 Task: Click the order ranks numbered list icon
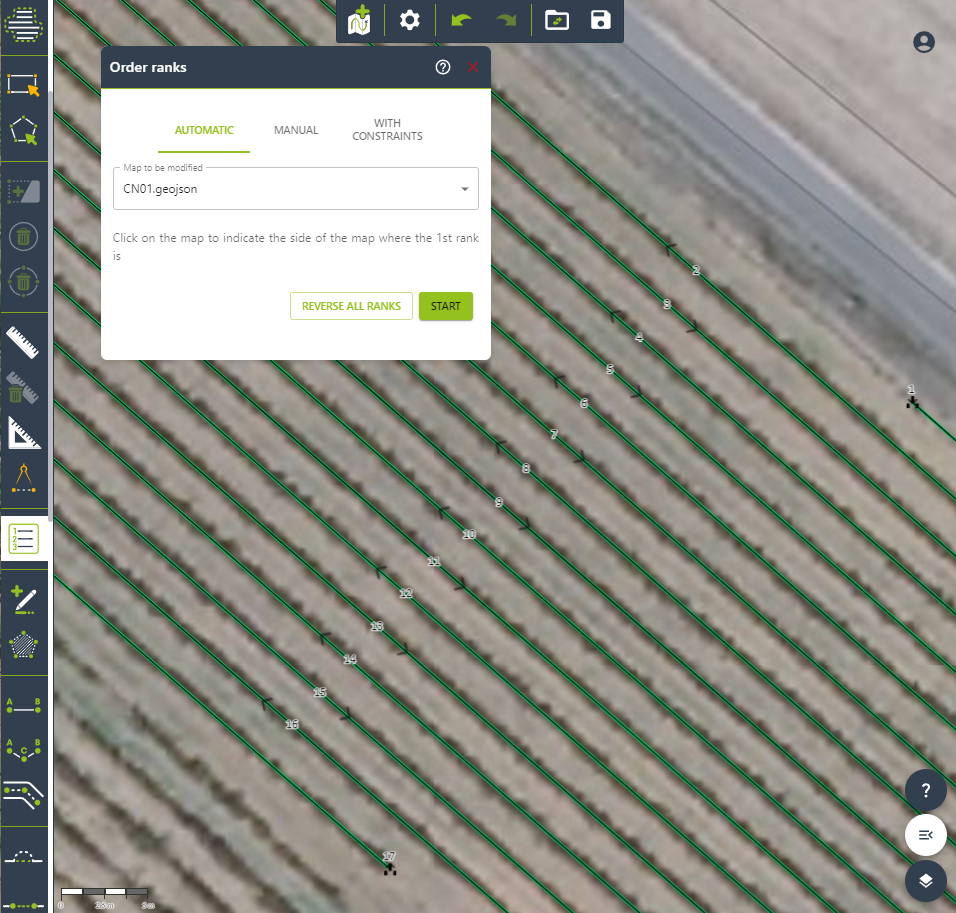[x=24, y=538]
